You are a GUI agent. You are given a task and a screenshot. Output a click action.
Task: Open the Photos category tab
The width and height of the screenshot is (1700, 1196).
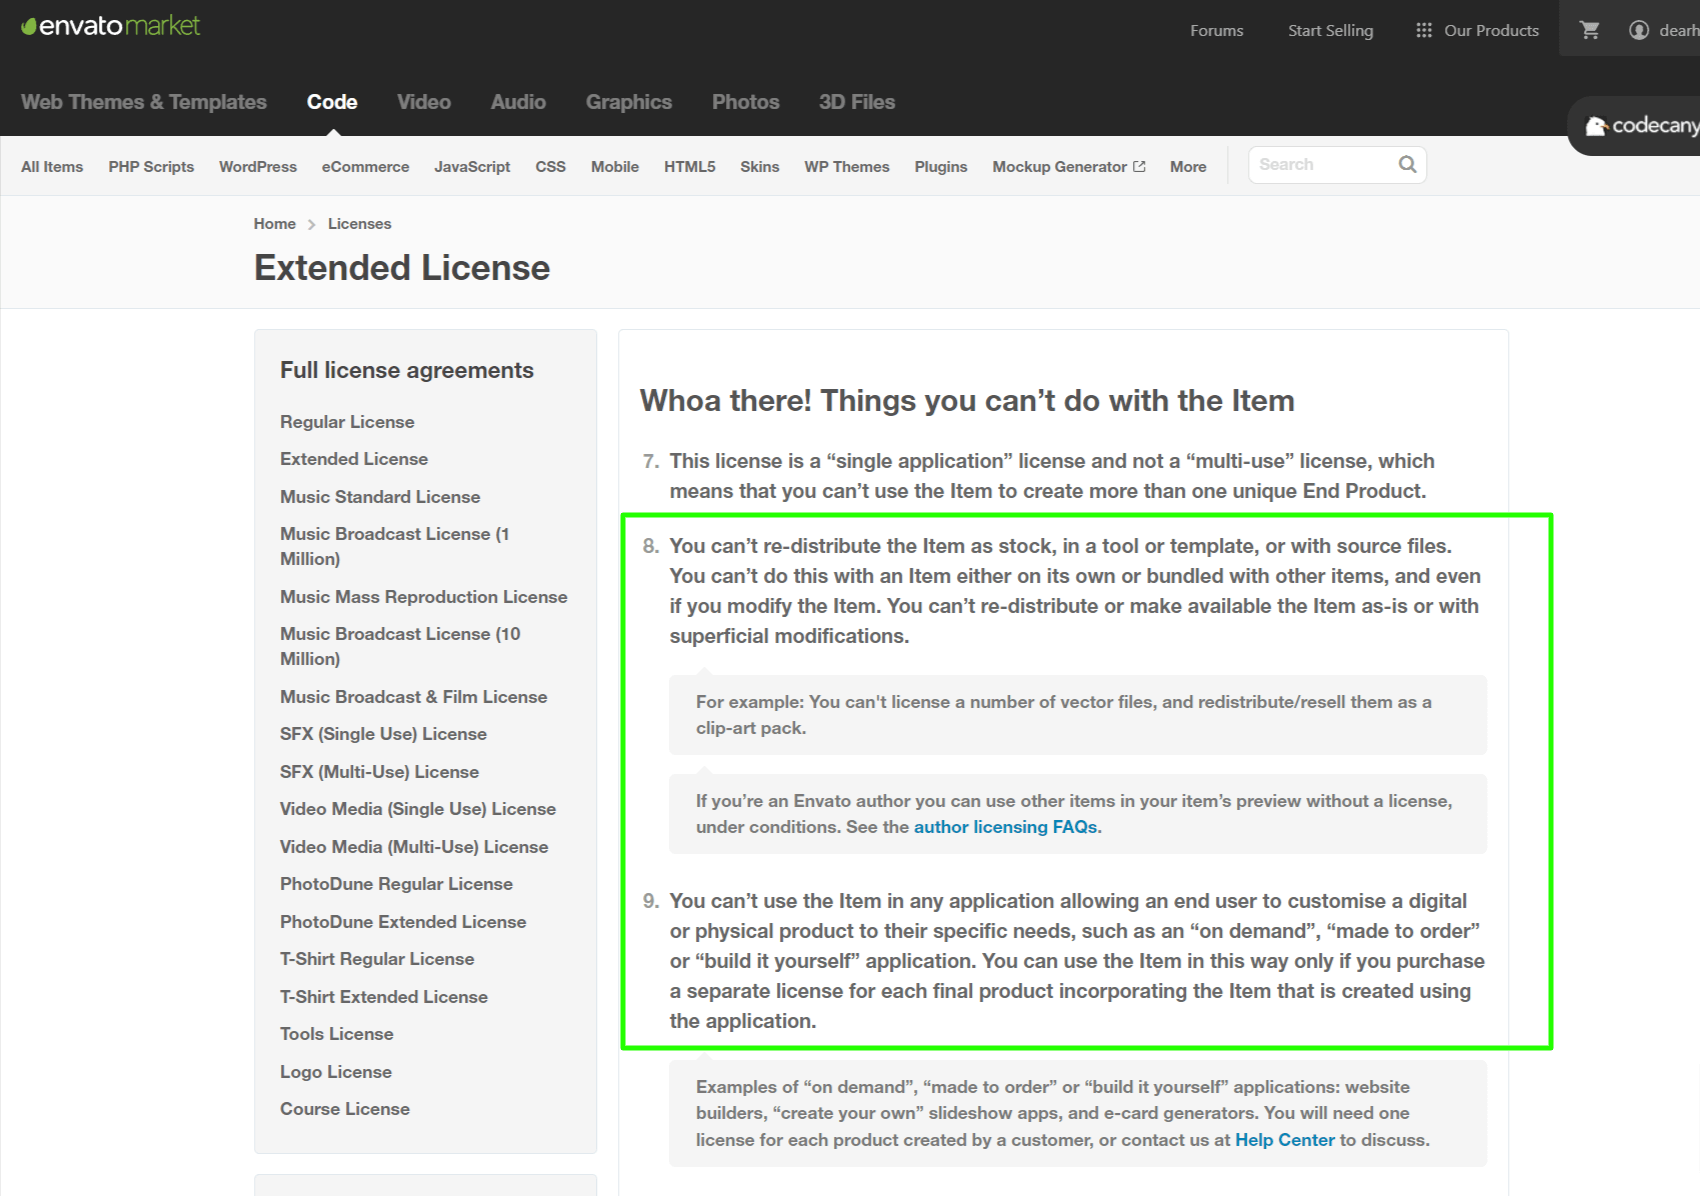[x=745, y=102]
